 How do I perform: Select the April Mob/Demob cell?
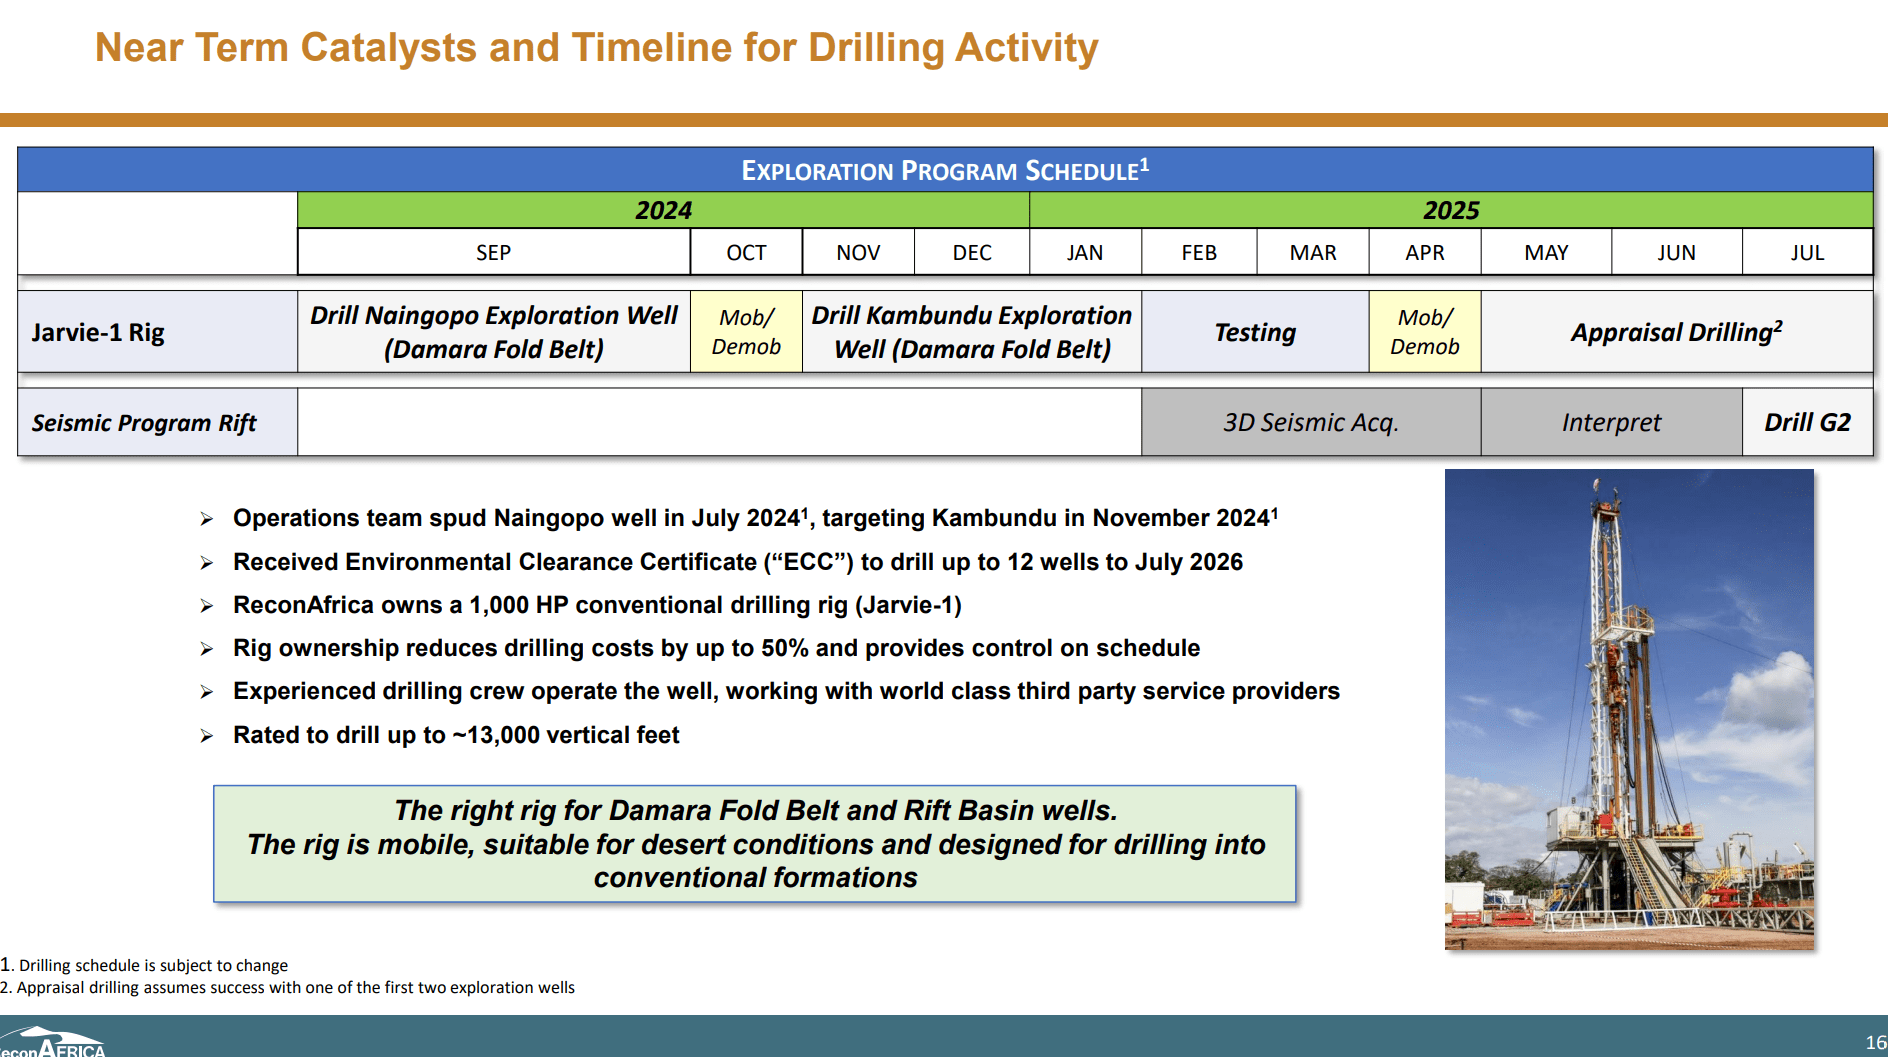[1424, 331]
